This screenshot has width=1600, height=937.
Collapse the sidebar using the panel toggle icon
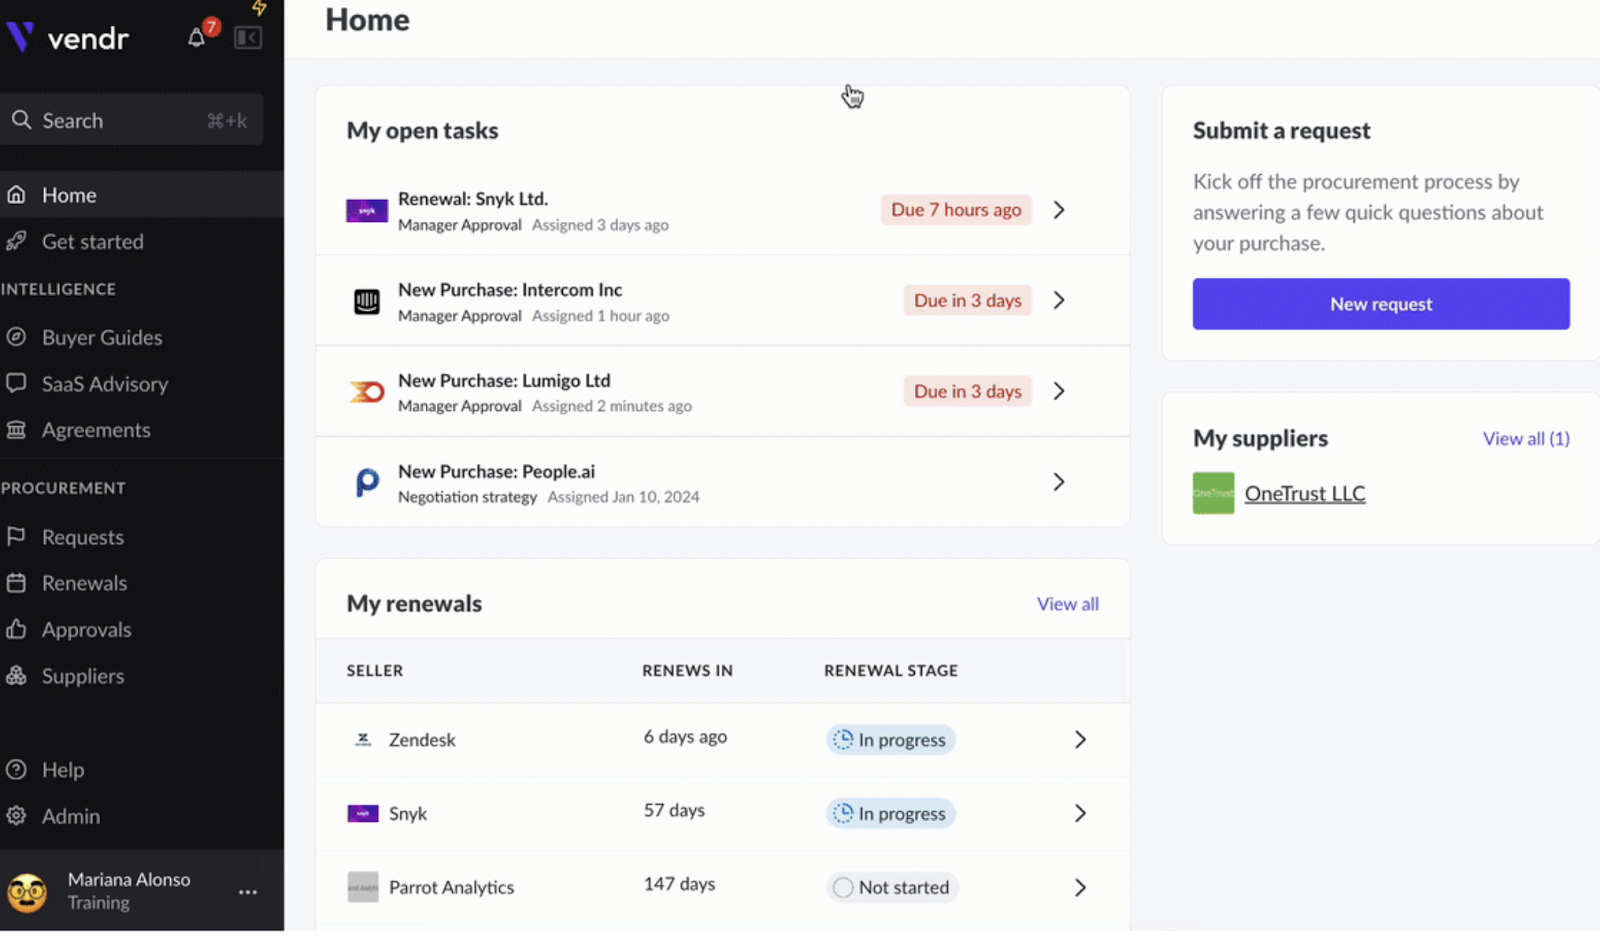247,37
